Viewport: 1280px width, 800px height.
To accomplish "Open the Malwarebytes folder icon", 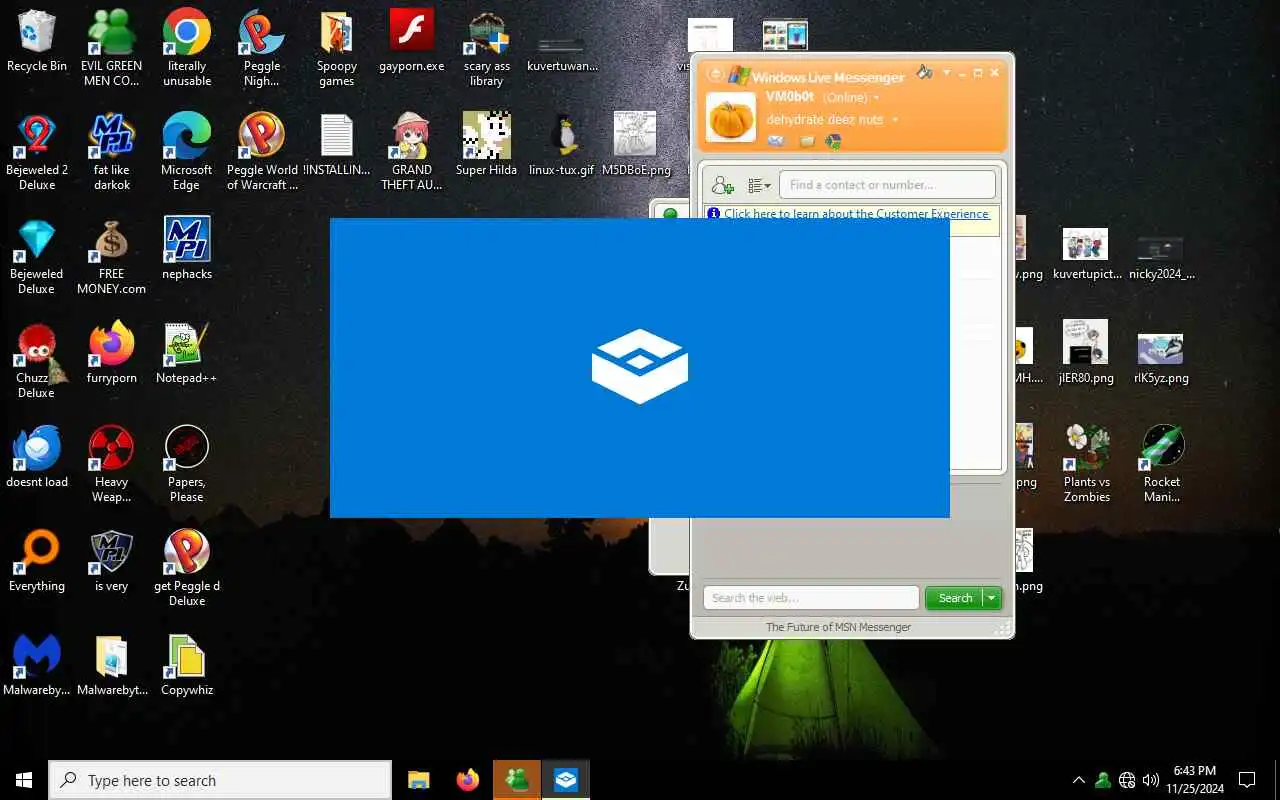I will 112,665.
